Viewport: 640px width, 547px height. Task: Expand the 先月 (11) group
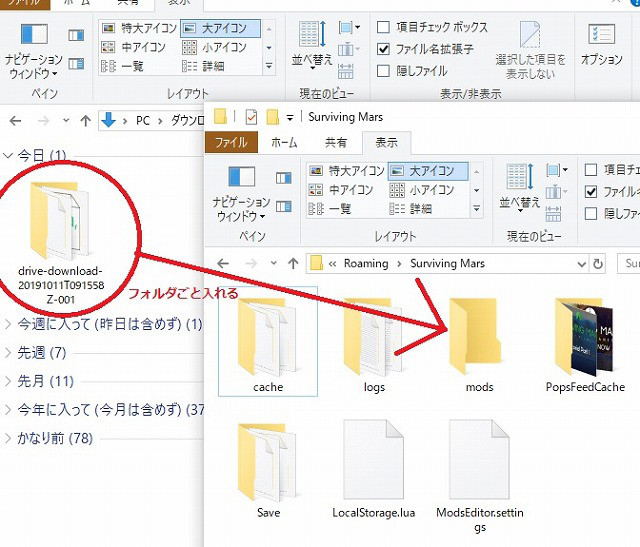[8, 381]
